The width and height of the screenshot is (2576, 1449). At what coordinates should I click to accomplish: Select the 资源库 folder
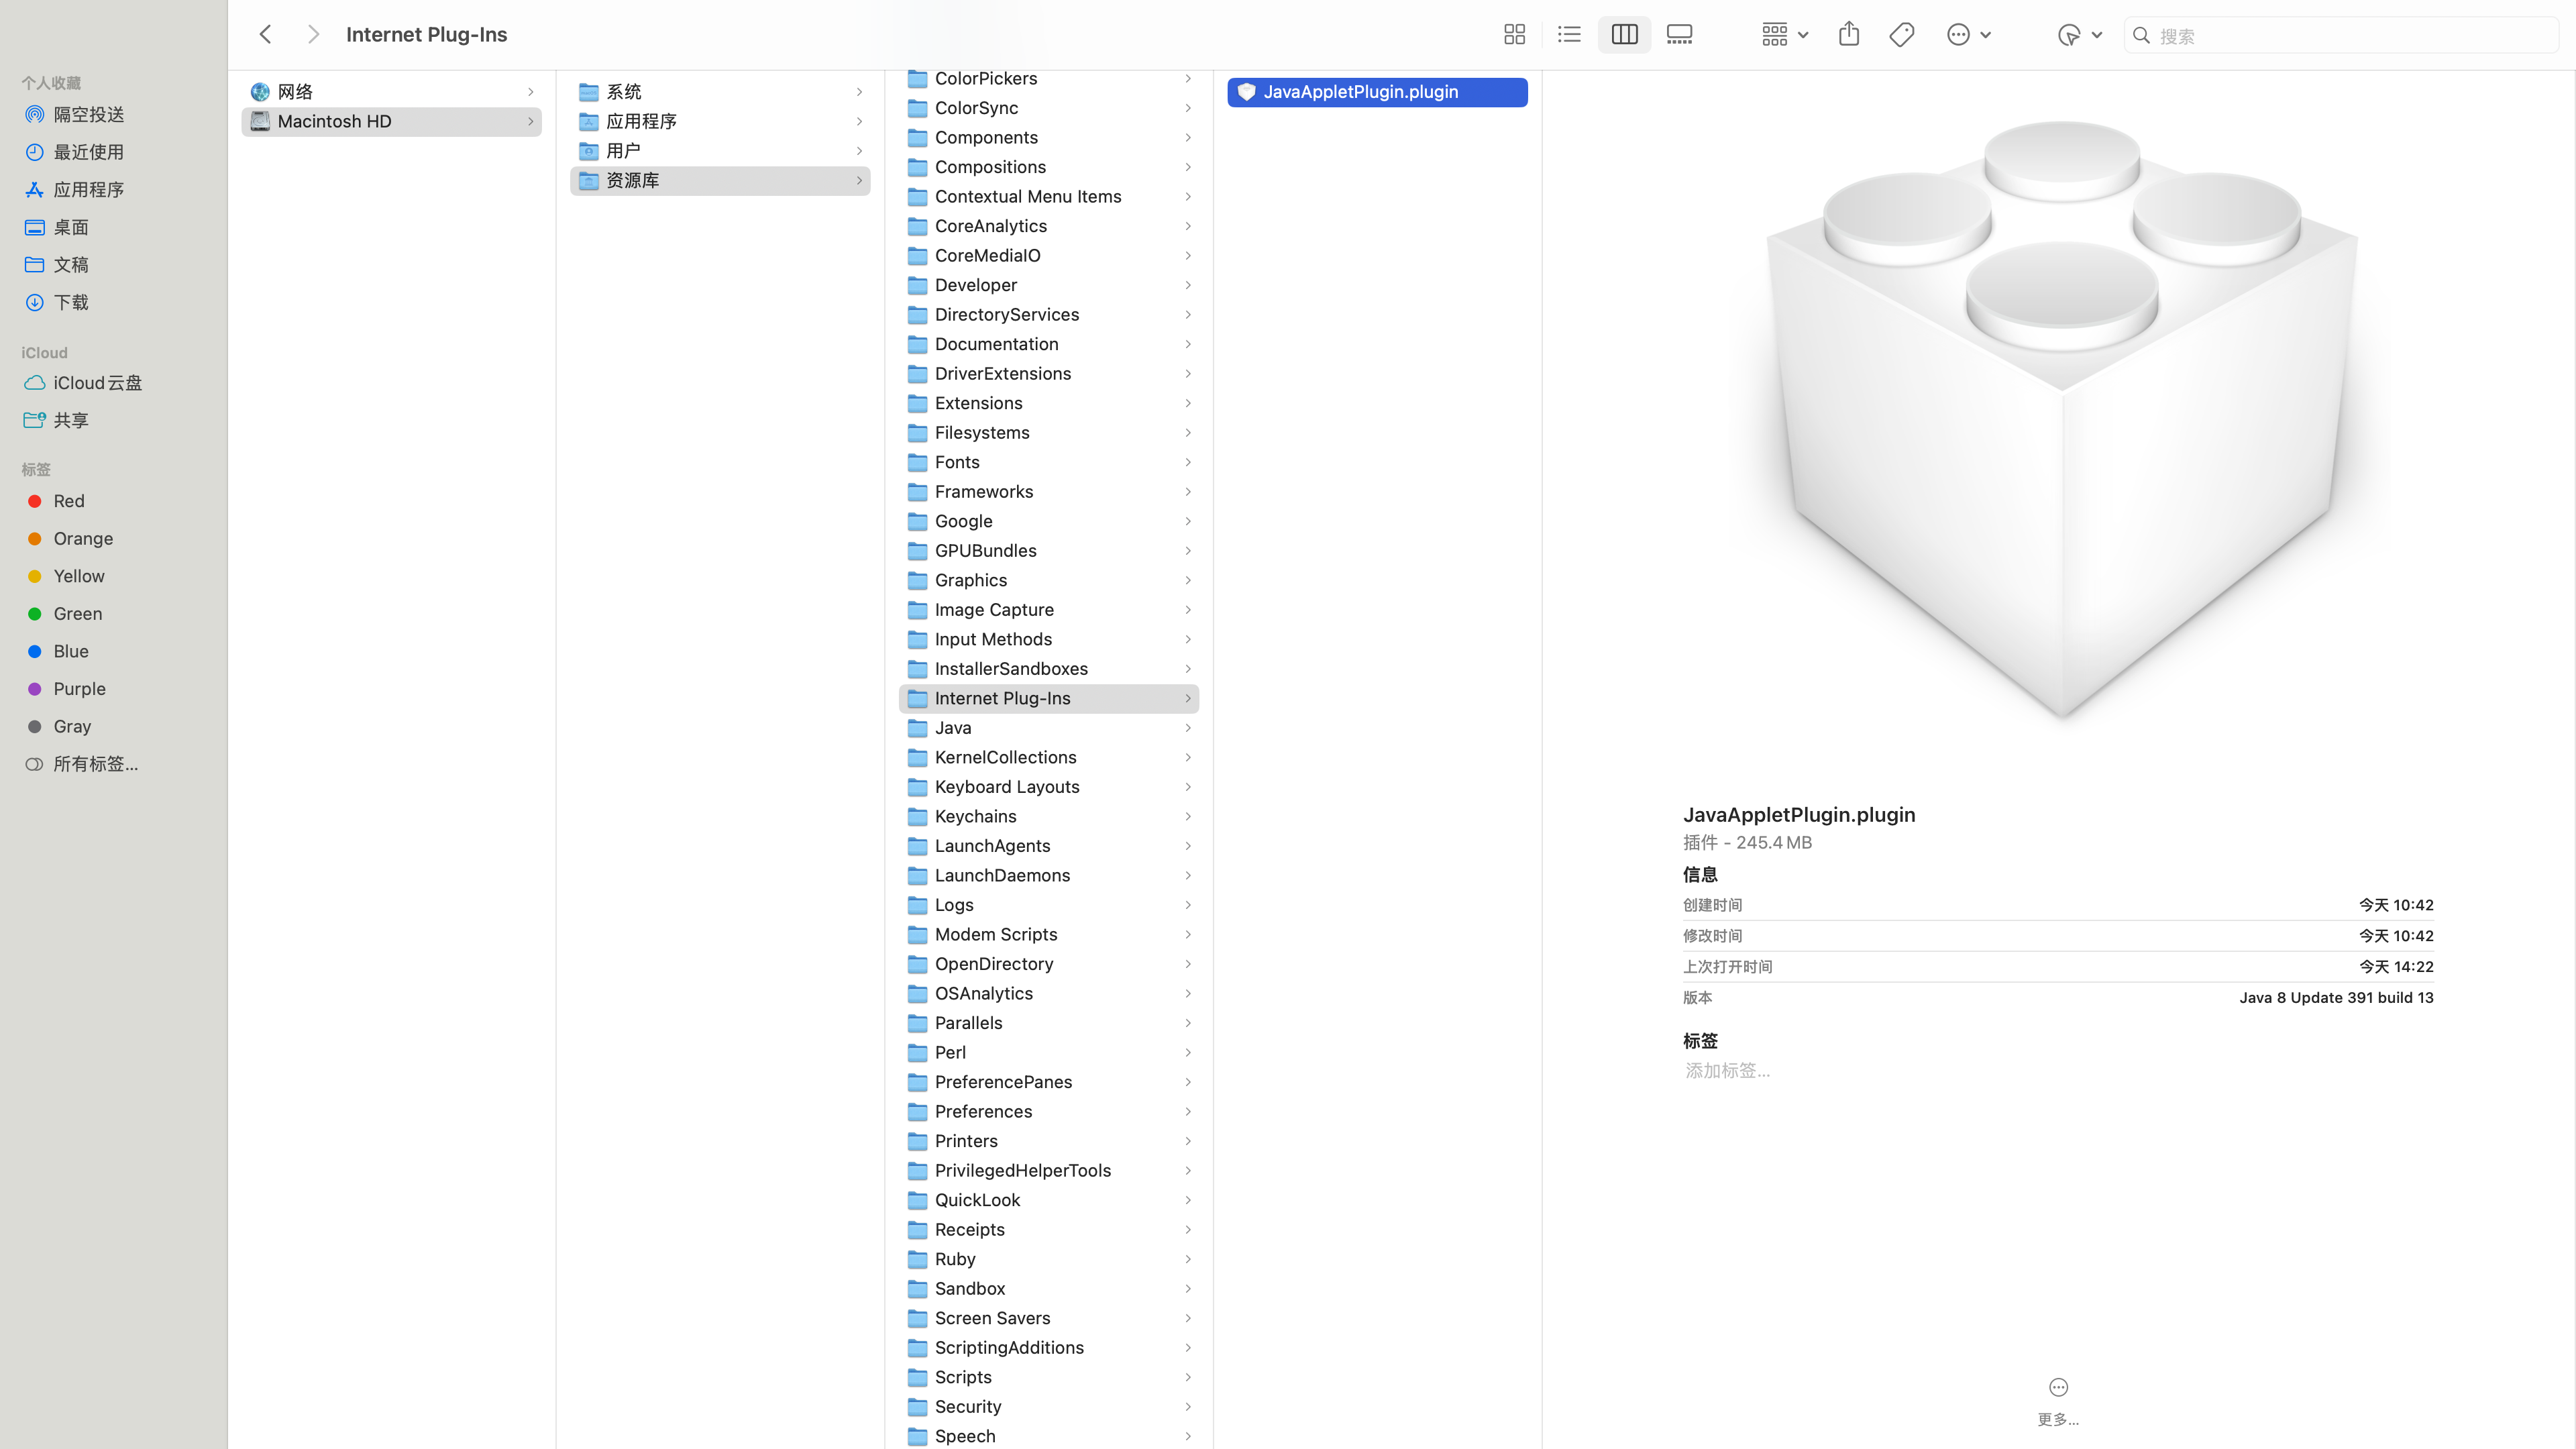pos(720,181)
